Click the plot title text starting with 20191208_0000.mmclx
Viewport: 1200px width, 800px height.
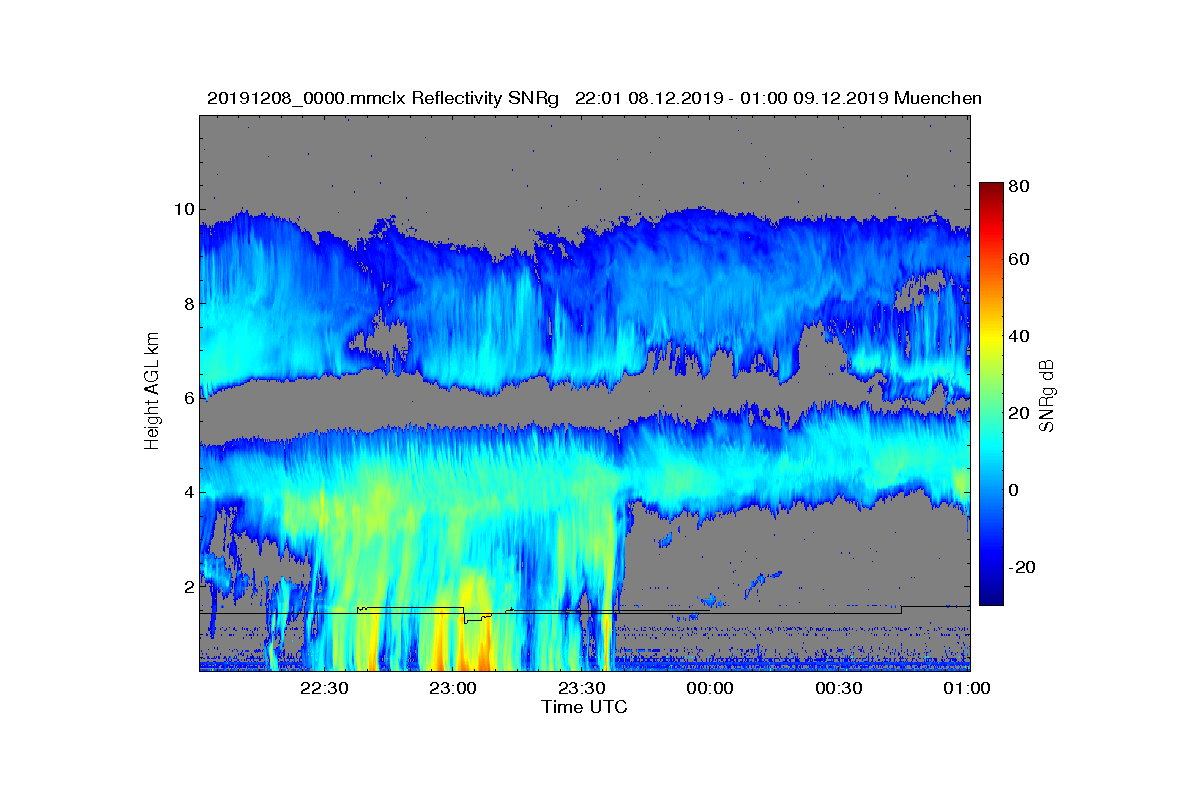coord(594,98)
